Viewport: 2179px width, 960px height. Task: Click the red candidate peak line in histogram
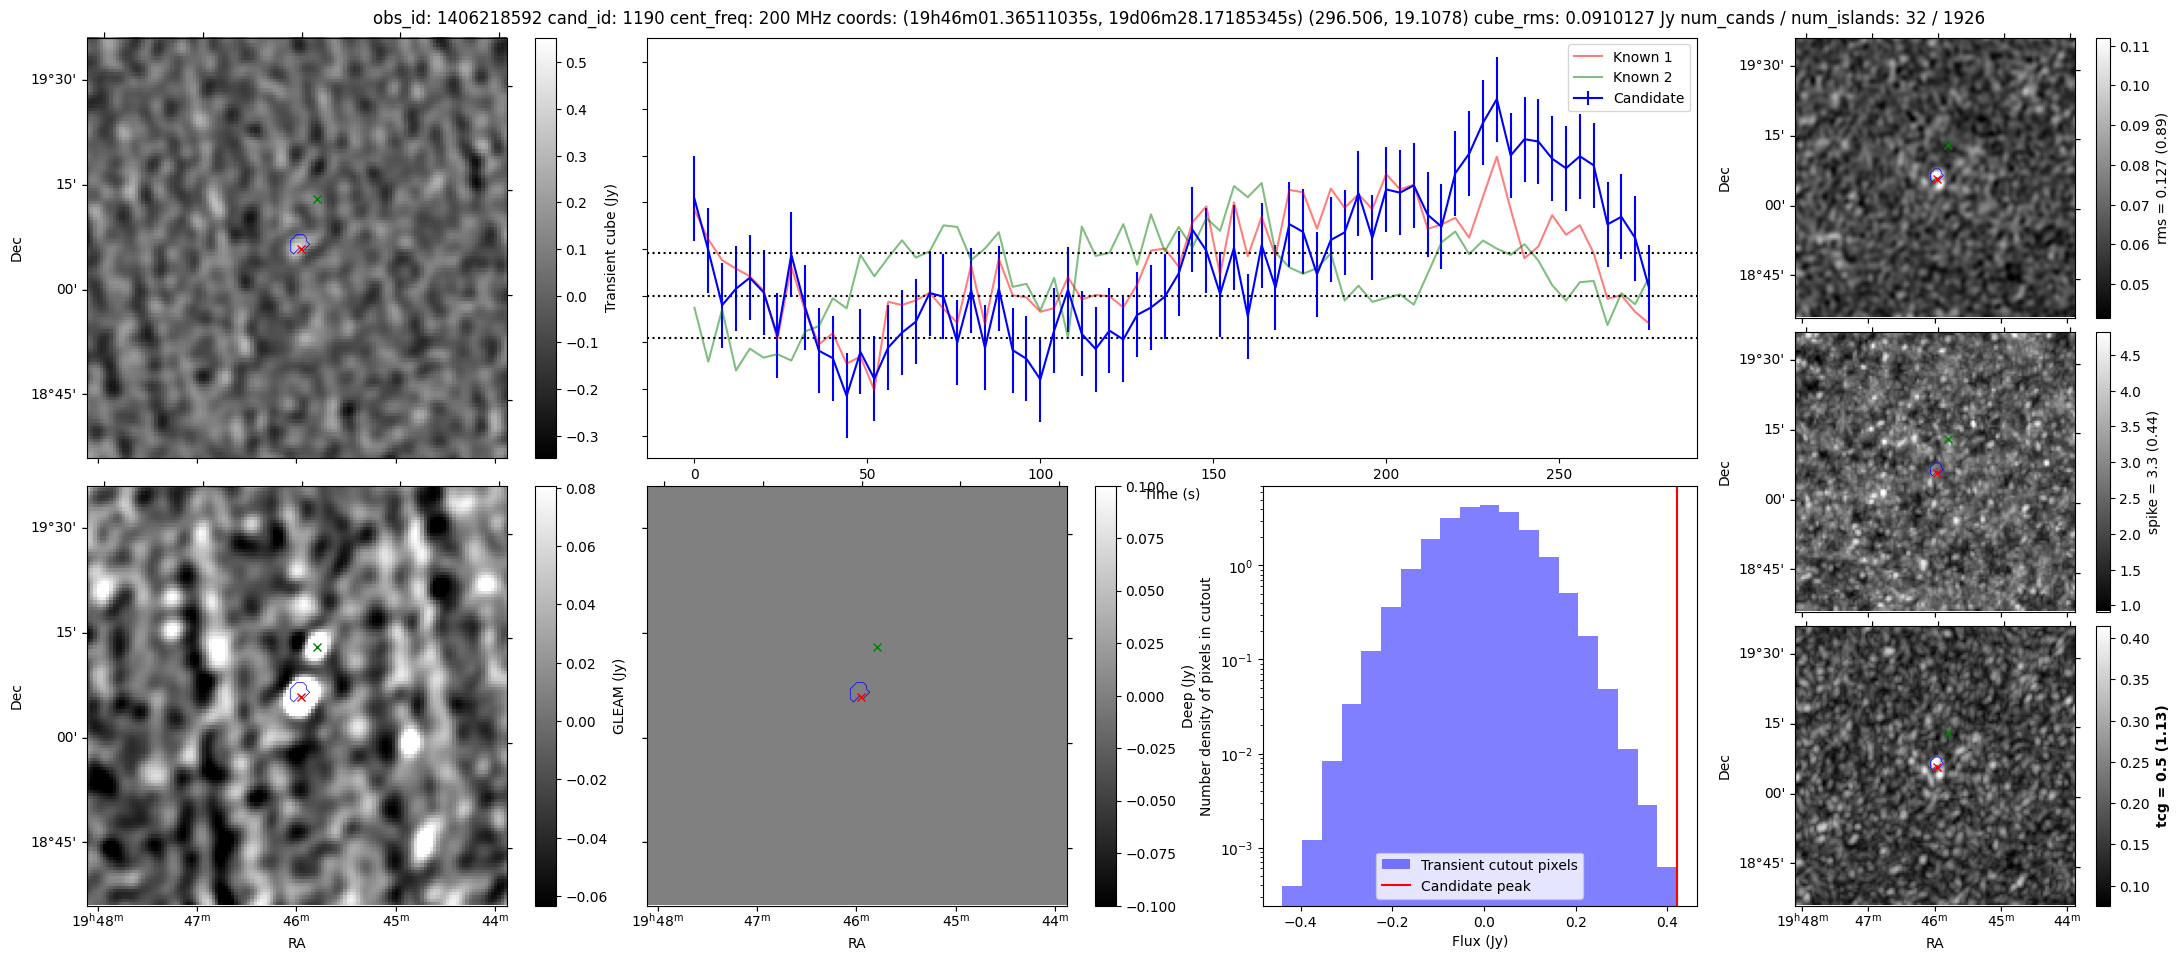click(x=1677, y=695)
